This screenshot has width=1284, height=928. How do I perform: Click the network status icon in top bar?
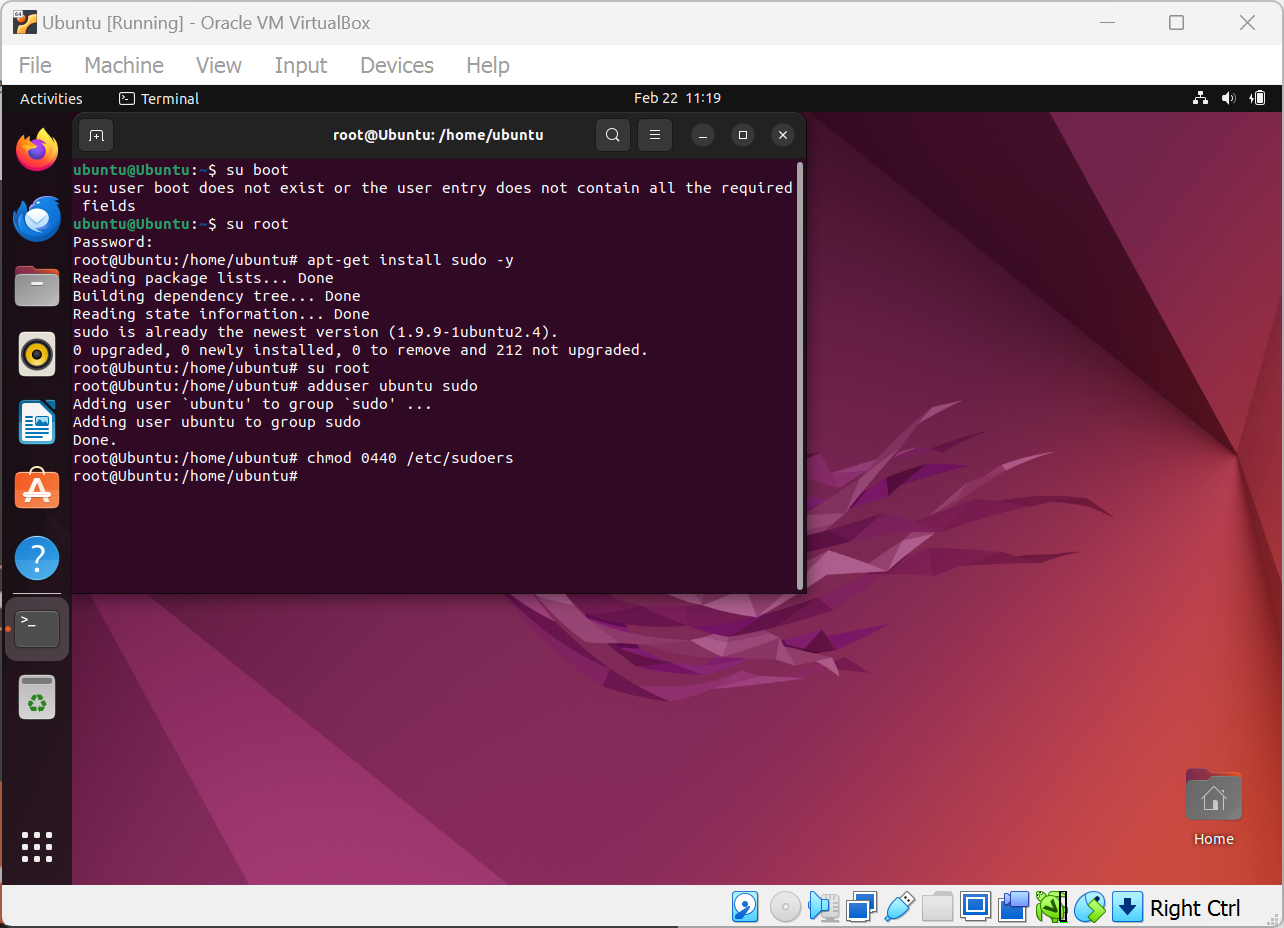pyautogui.click(x=1201, y=98)
